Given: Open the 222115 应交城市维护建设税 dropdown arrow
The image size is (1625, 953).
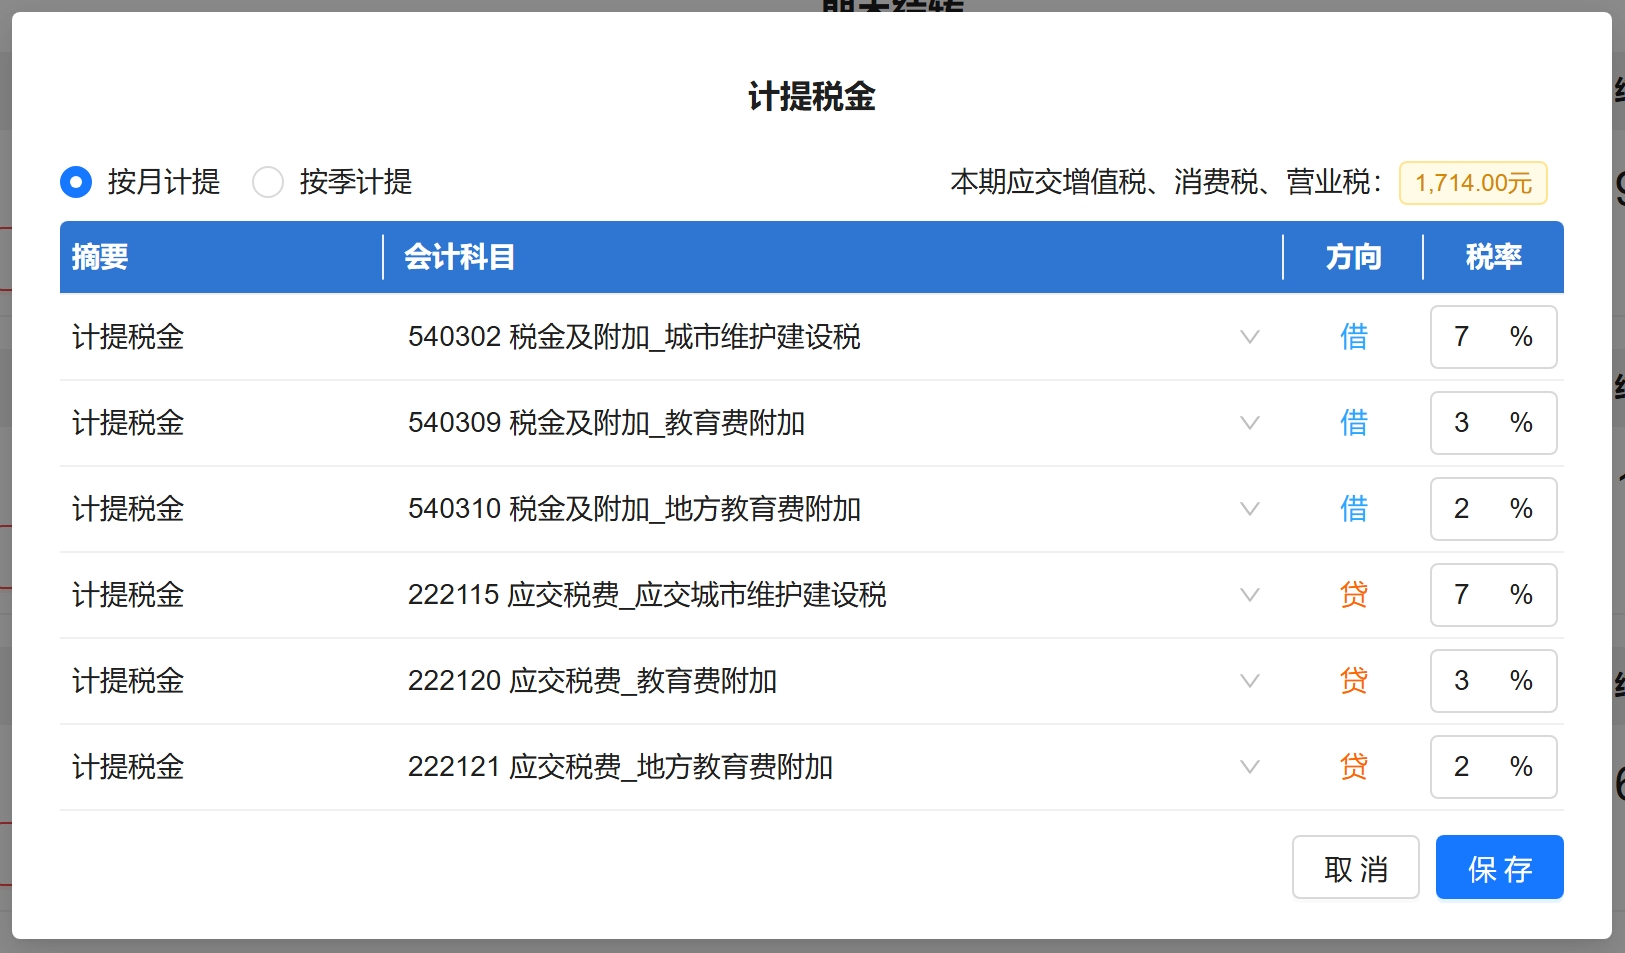Looking at the screenshot, I should (x=1249, y=595).
